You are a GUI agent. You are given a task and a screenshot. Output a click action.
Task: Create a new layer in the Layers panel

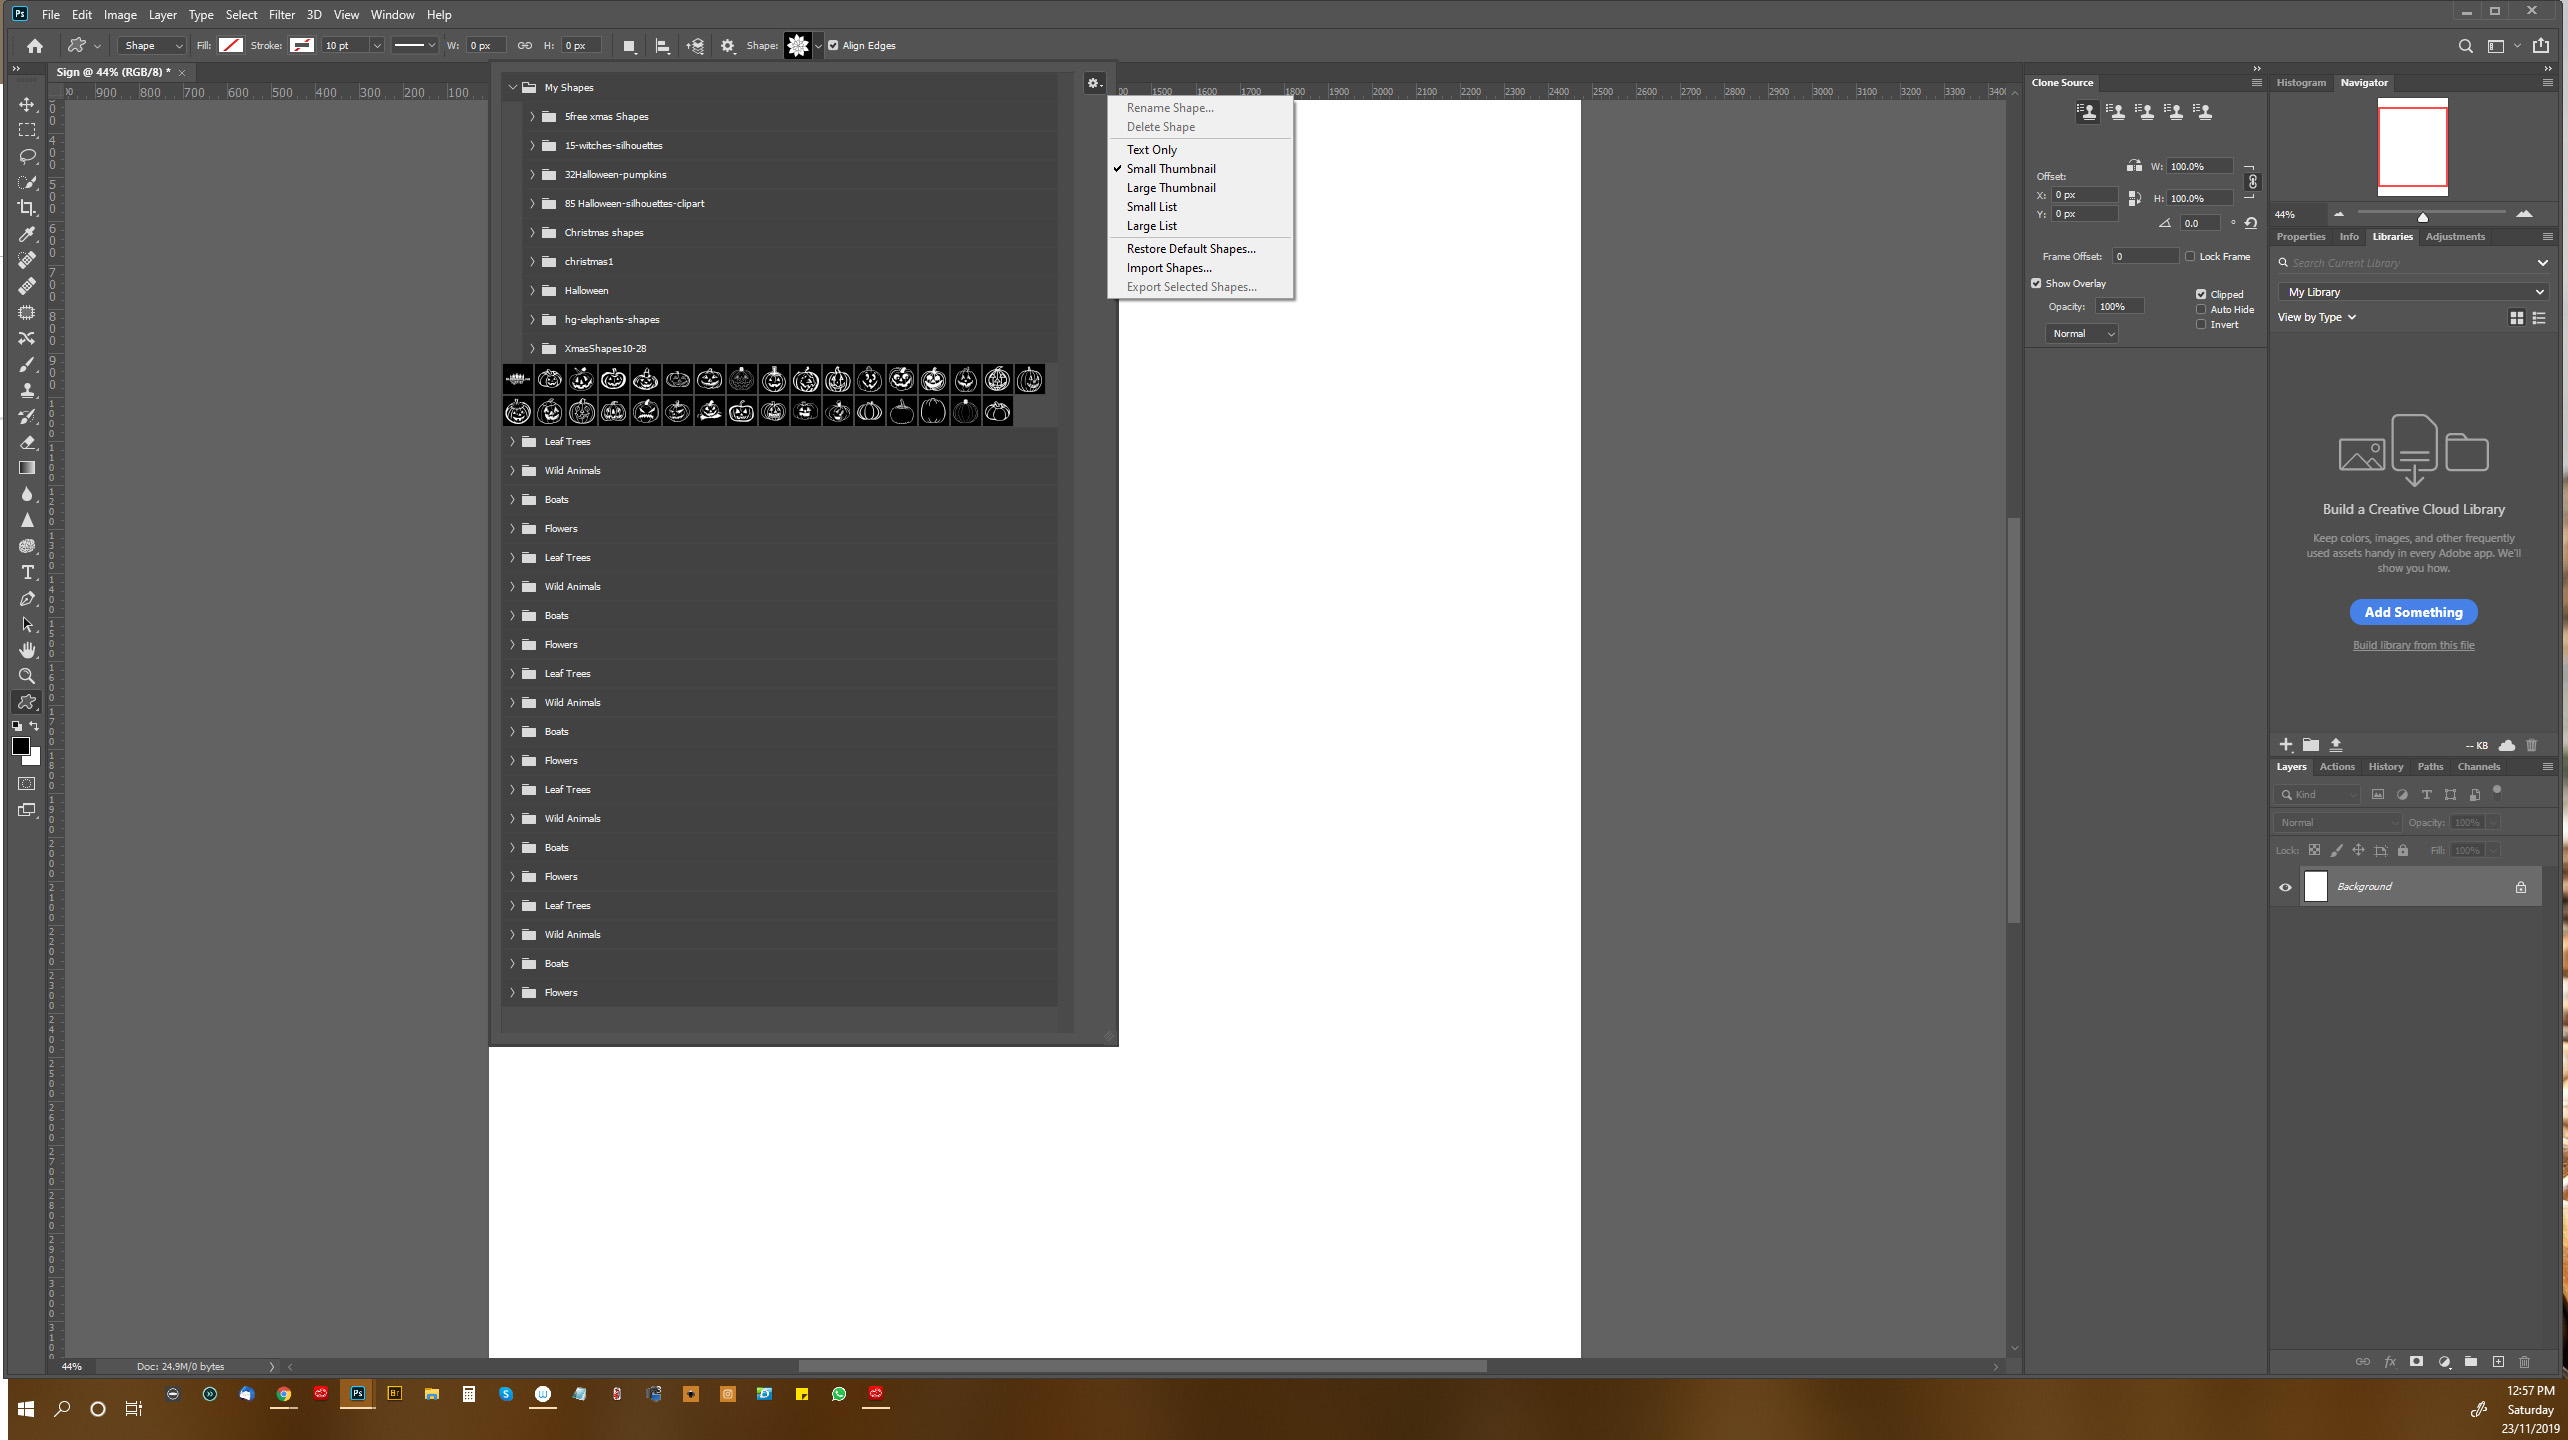pyautogui.click(x=2497, y=1362)
